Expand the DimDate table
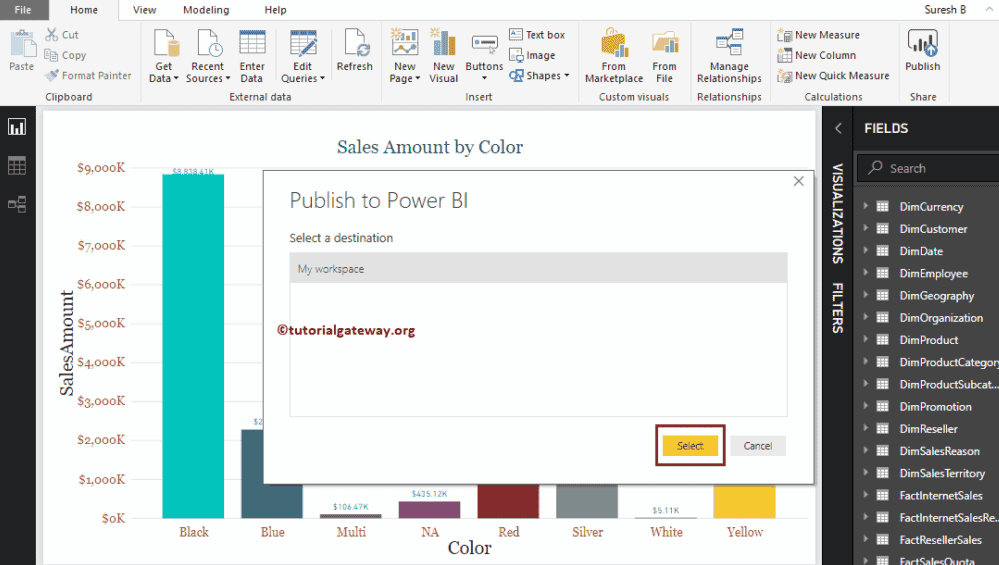This screenshot has width=999, height=565. (x=866, y=250)
